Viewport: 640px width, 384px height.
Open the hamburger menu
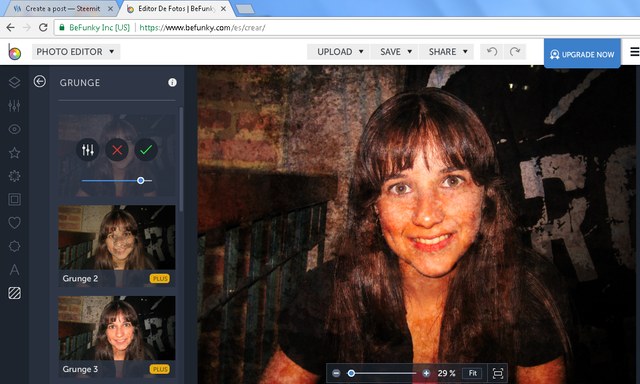[635, 52]
